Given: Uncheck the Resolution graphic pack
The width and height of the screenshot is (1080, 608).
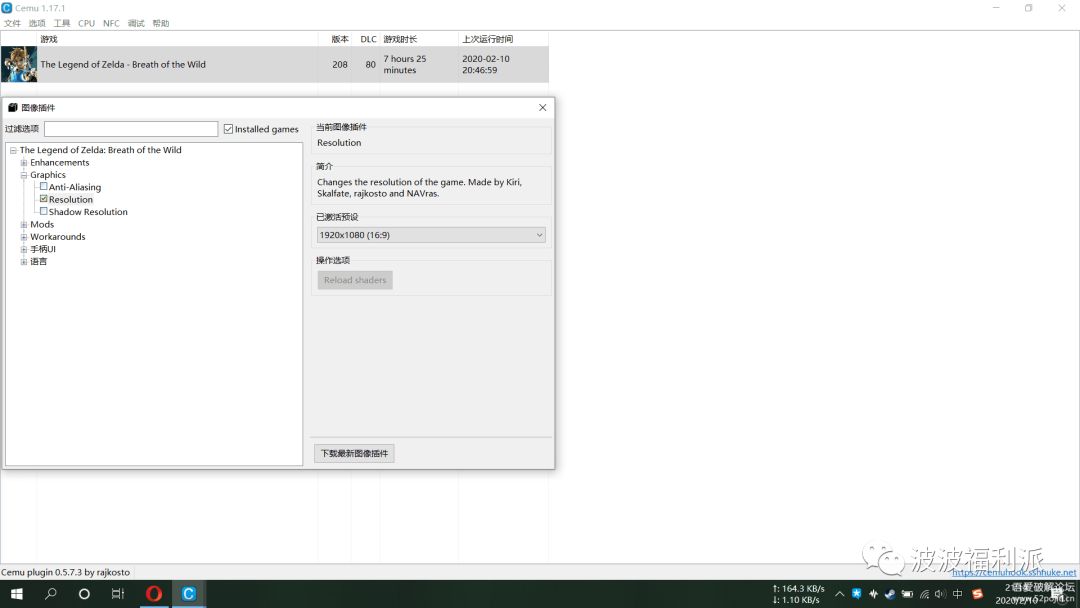Looking at the screenshot, I should 43,198.
